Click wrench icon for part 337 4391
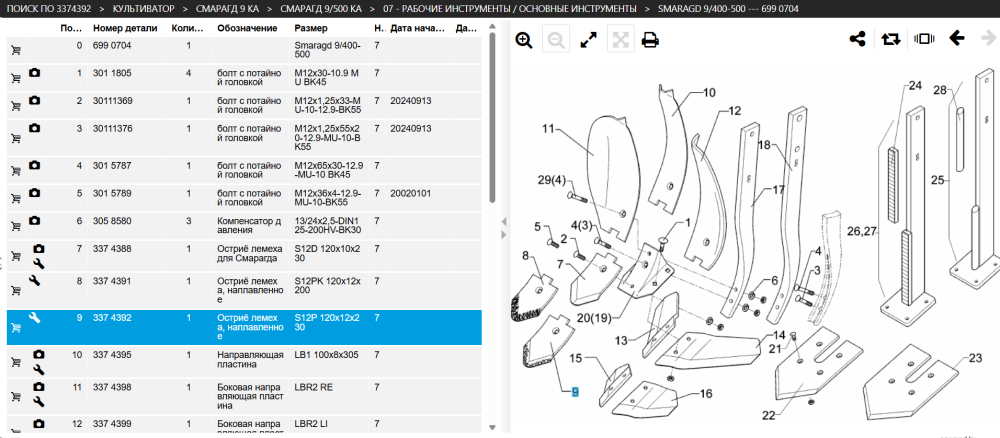The height and width of the screenshot is (438, 1000). pos(34,280)
